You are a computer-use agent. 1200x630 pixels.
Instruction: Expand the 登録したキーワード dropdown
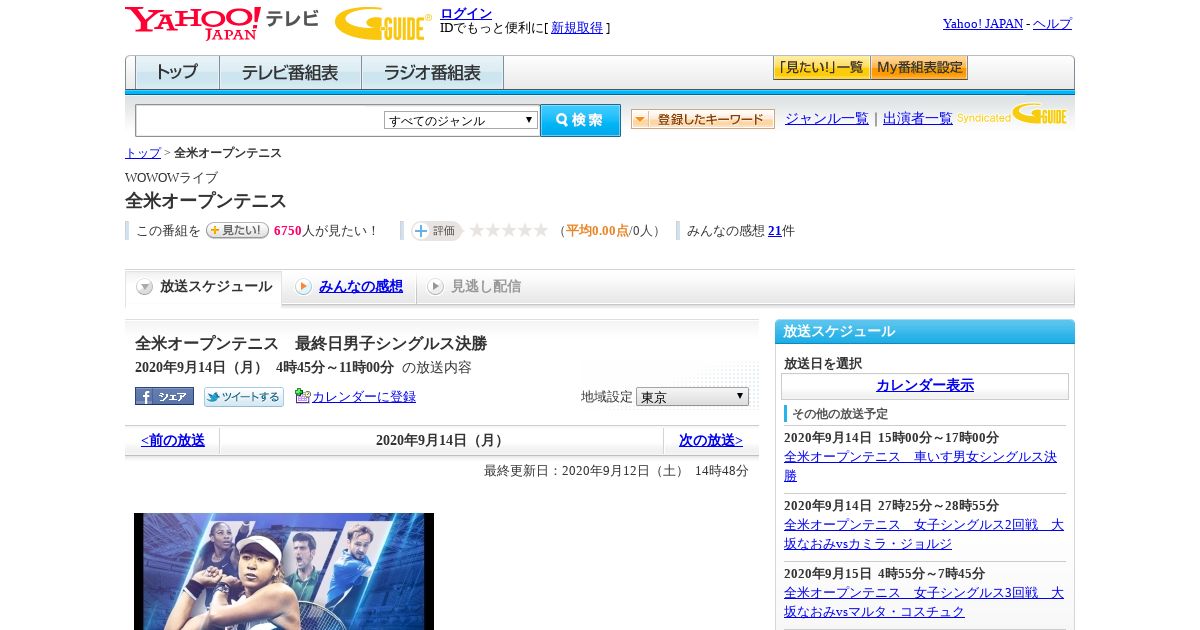(703, 119)
